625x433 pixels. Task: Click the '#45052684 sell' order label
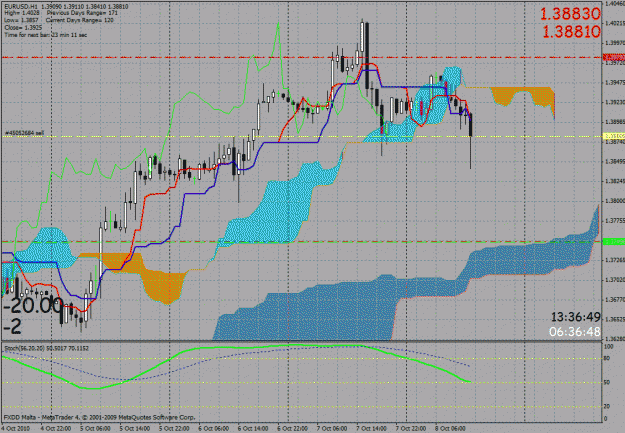(24, 132)
